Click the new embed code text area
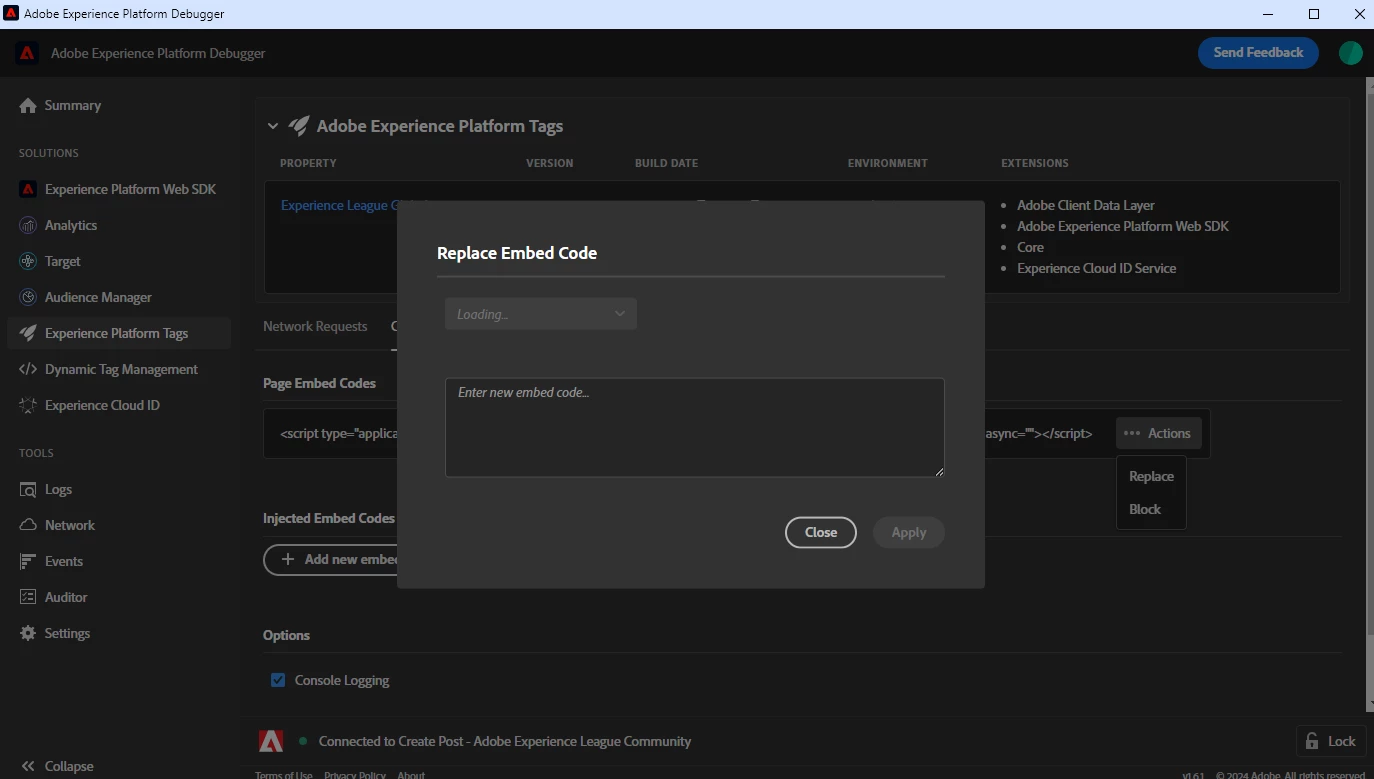The image size is (1374, 779). [695, 428]
